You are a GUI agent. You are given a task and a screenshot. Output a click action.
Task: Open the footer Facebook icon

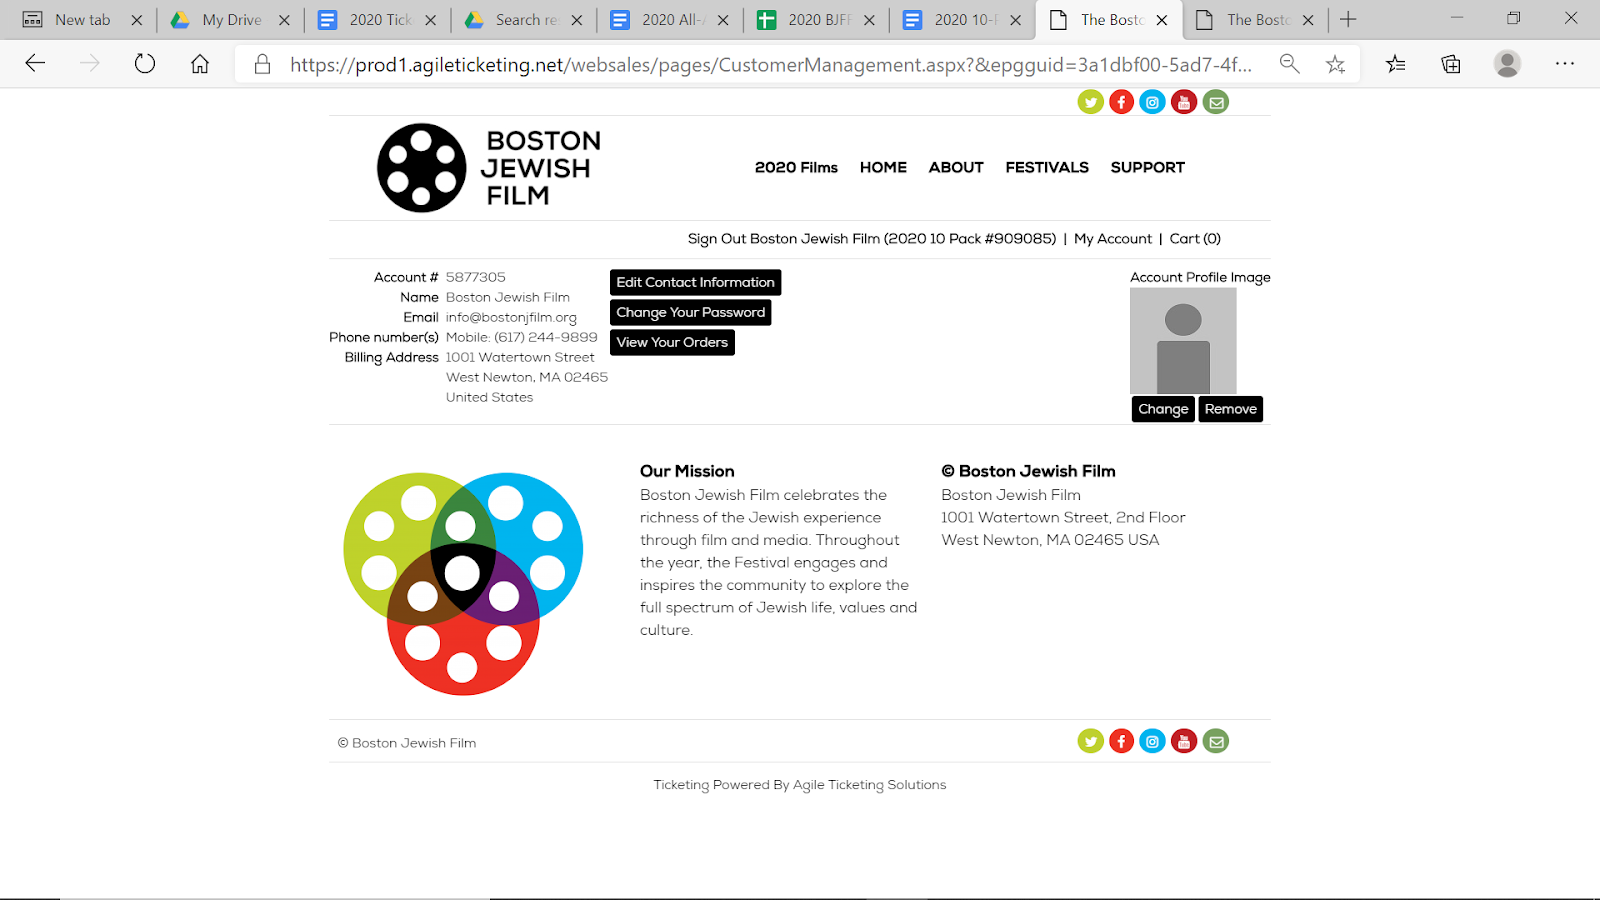1122,741
